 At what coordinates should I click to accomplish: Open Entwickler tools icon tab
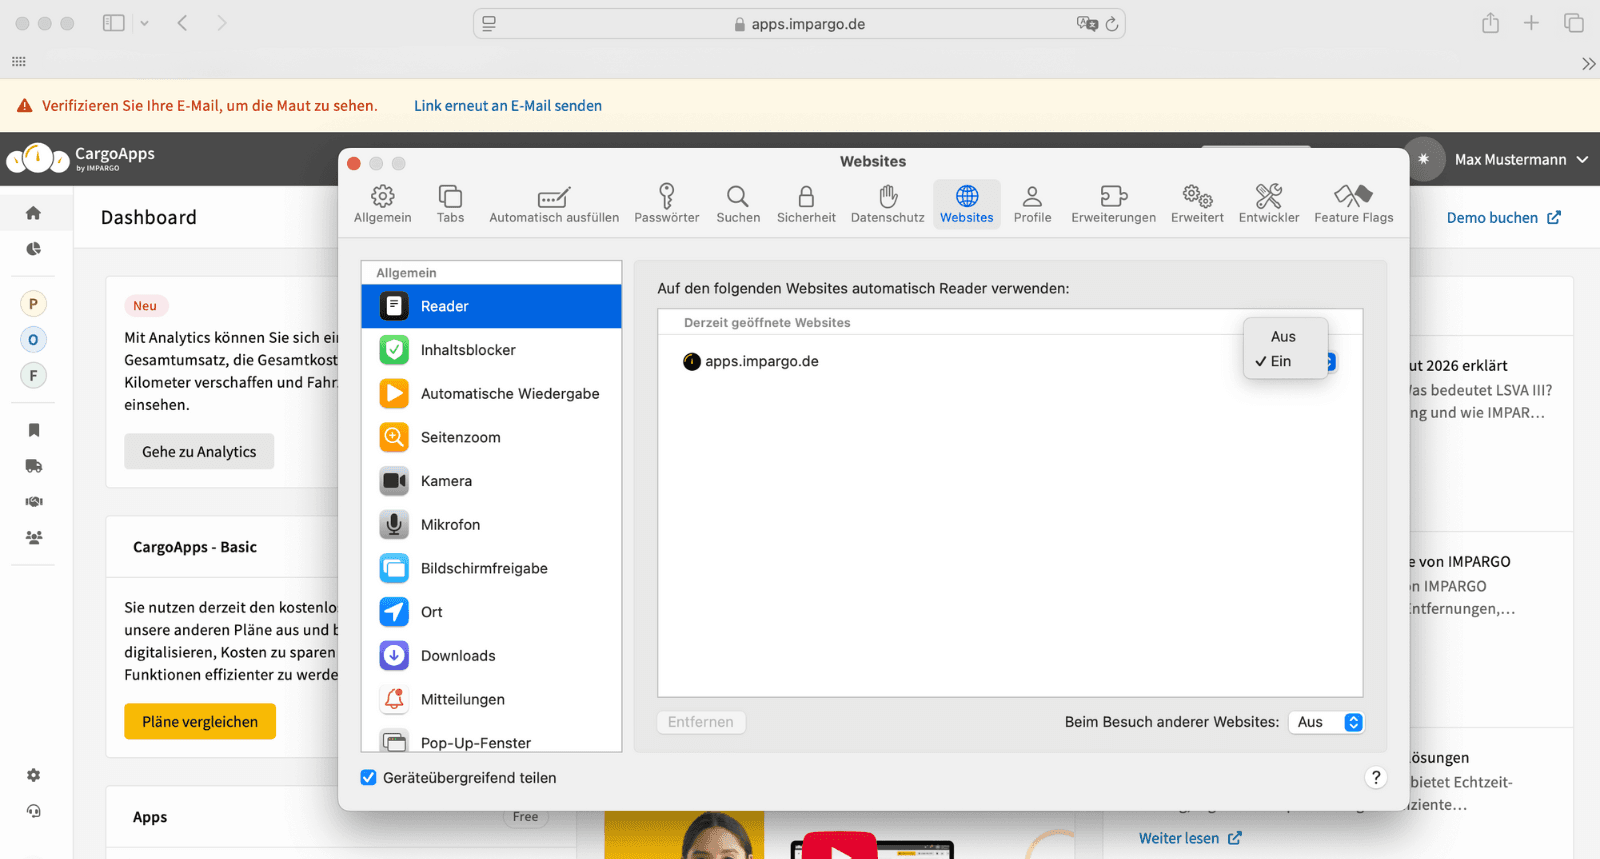[x=1269, y=204]
